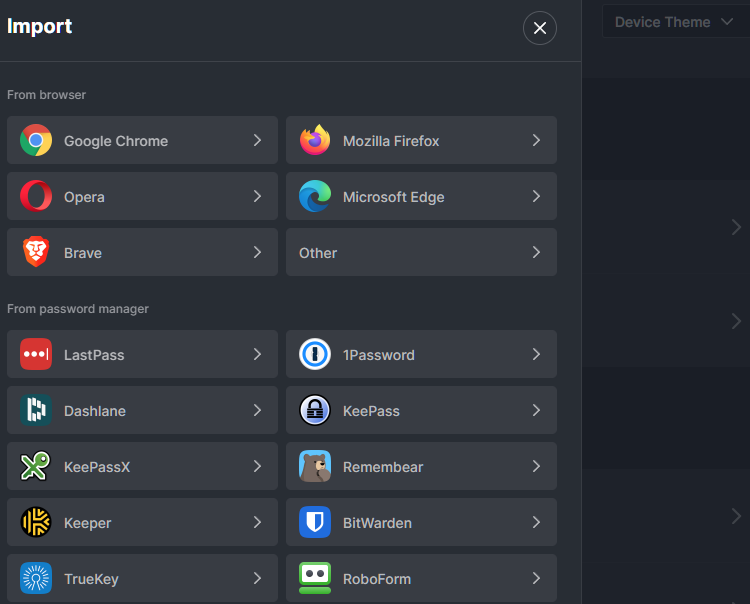The width and height of the screenshot is (750, 604).
Task: Click the Brave lion icon
Action: 36,252
